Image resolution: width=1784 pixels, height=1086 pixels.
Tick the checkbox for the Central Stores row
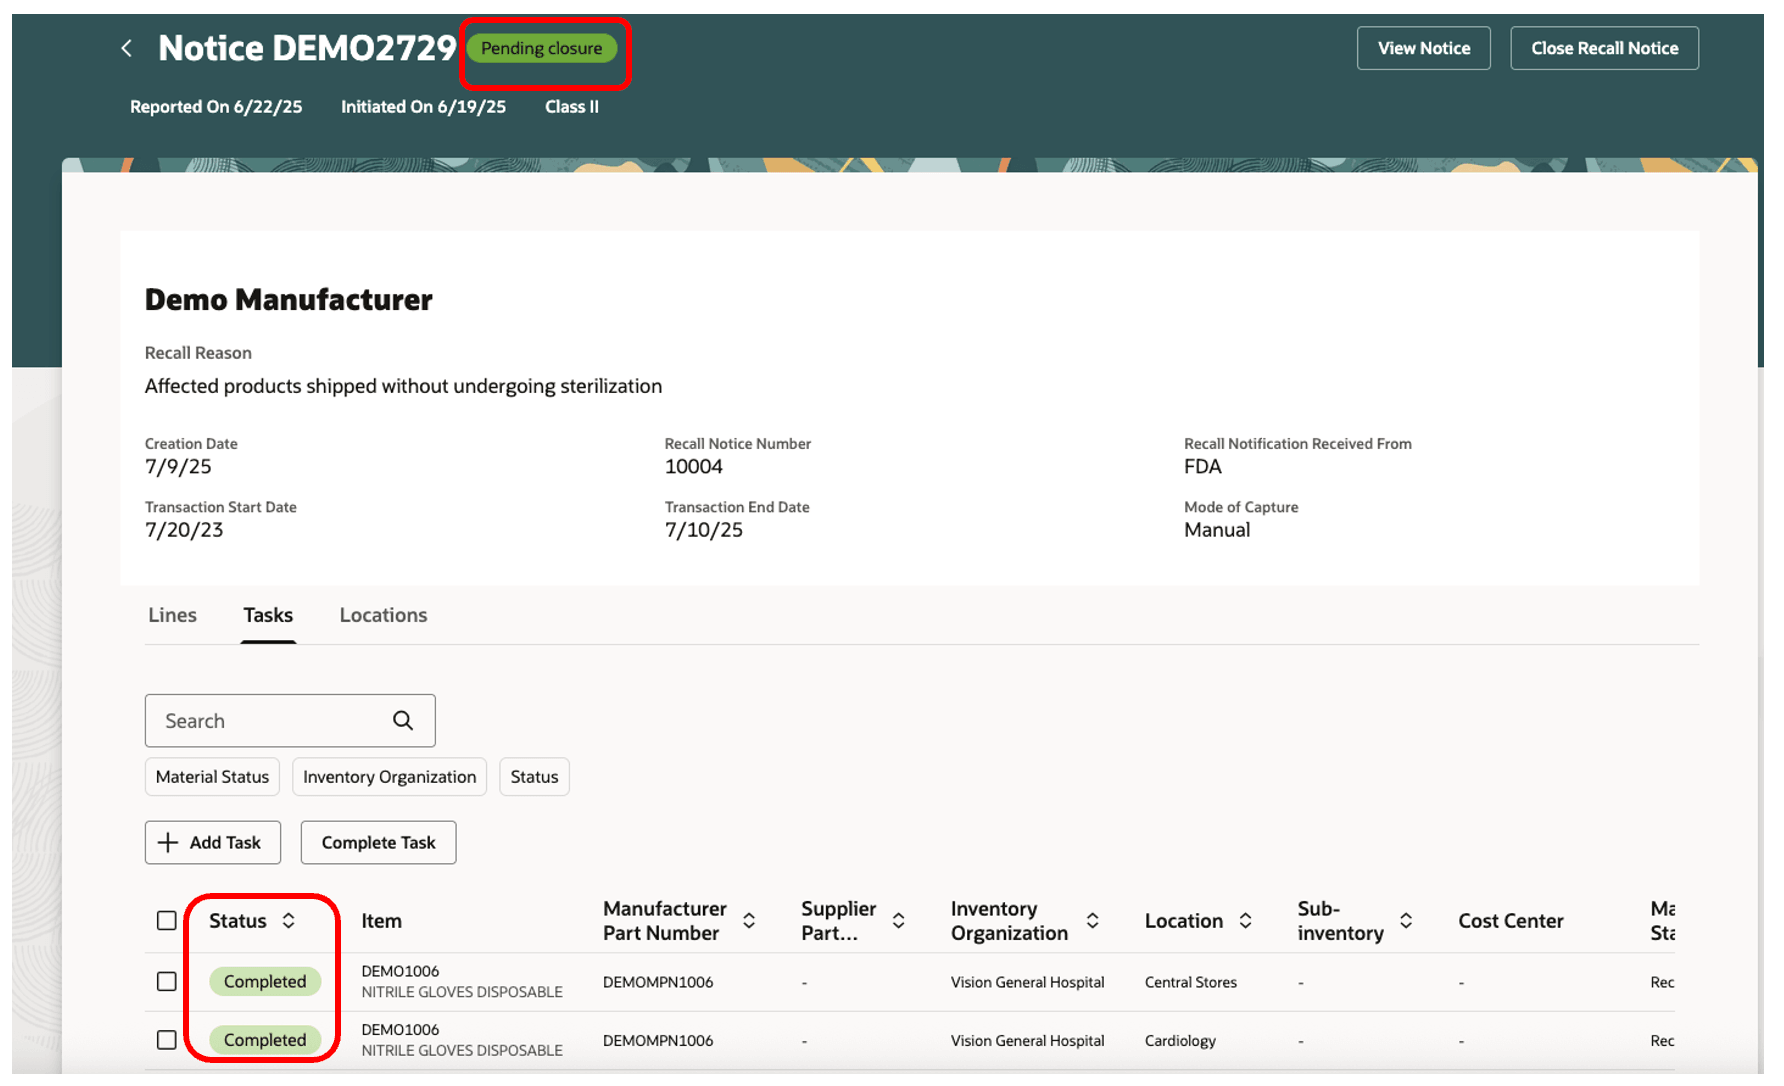[167, 982]
